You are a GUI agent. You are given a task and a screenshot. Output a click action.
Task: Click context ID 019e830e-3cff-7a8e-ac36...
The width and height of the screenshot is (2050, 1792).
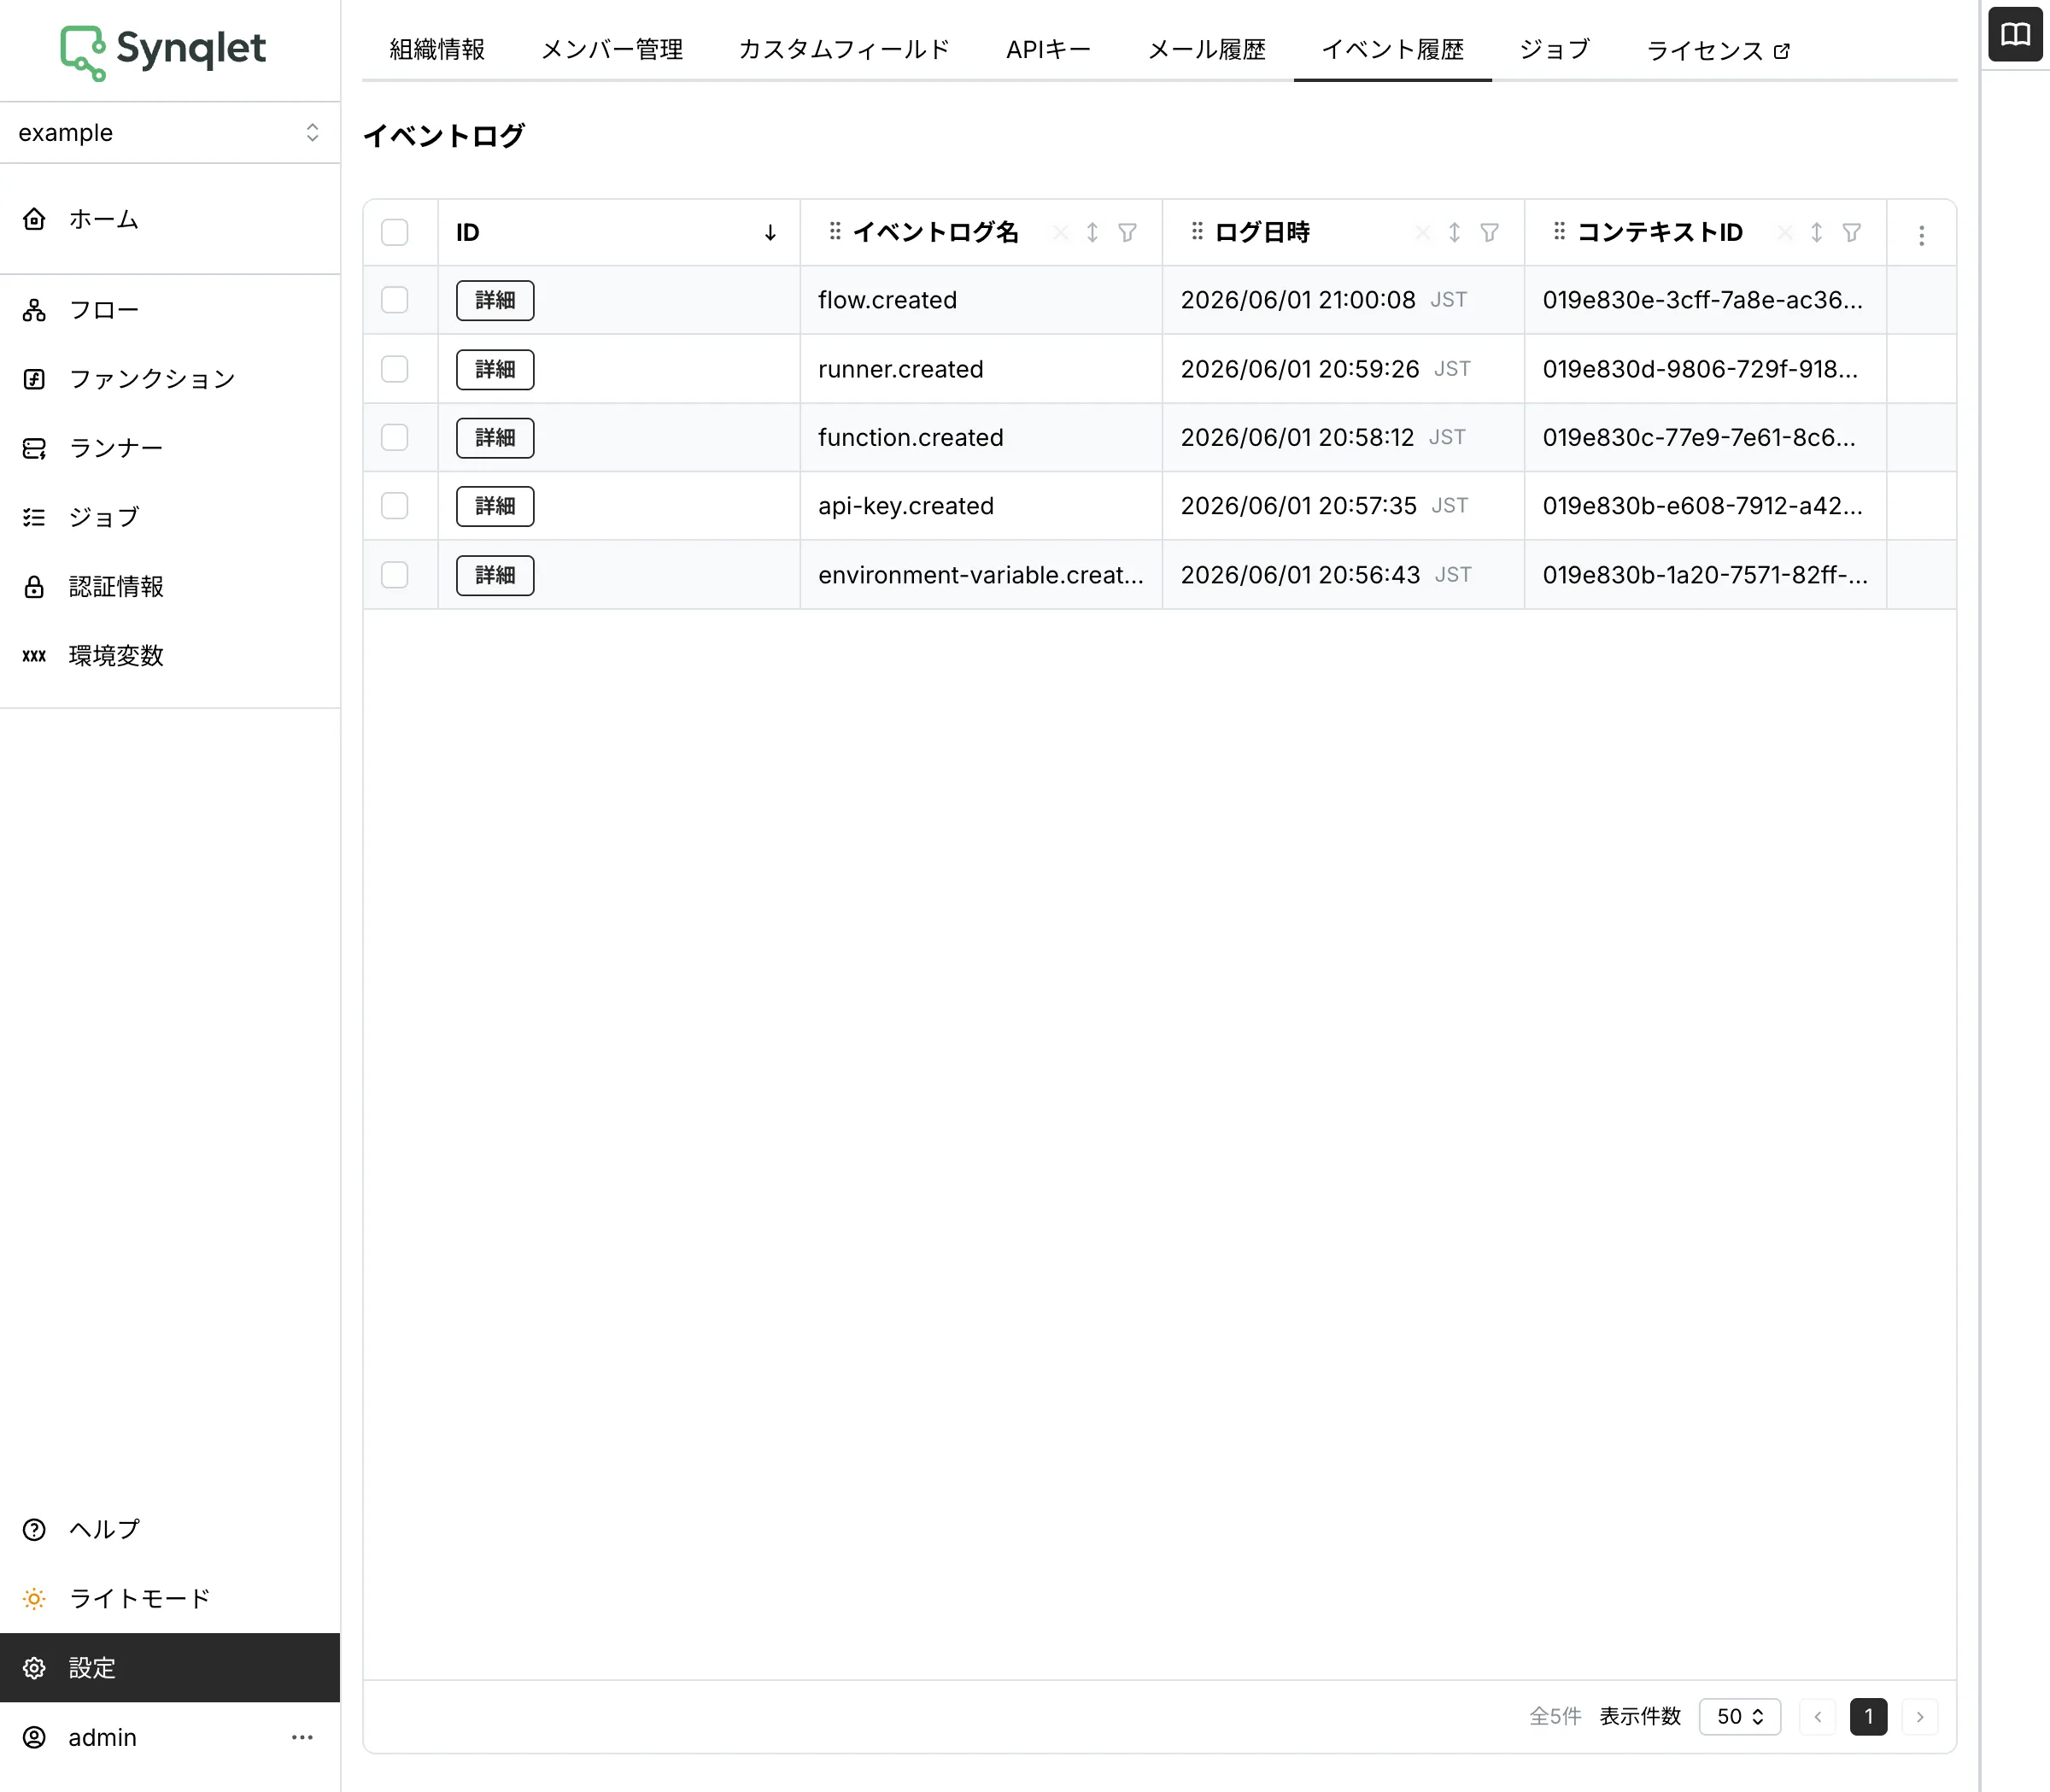[x=1702, y=300]
